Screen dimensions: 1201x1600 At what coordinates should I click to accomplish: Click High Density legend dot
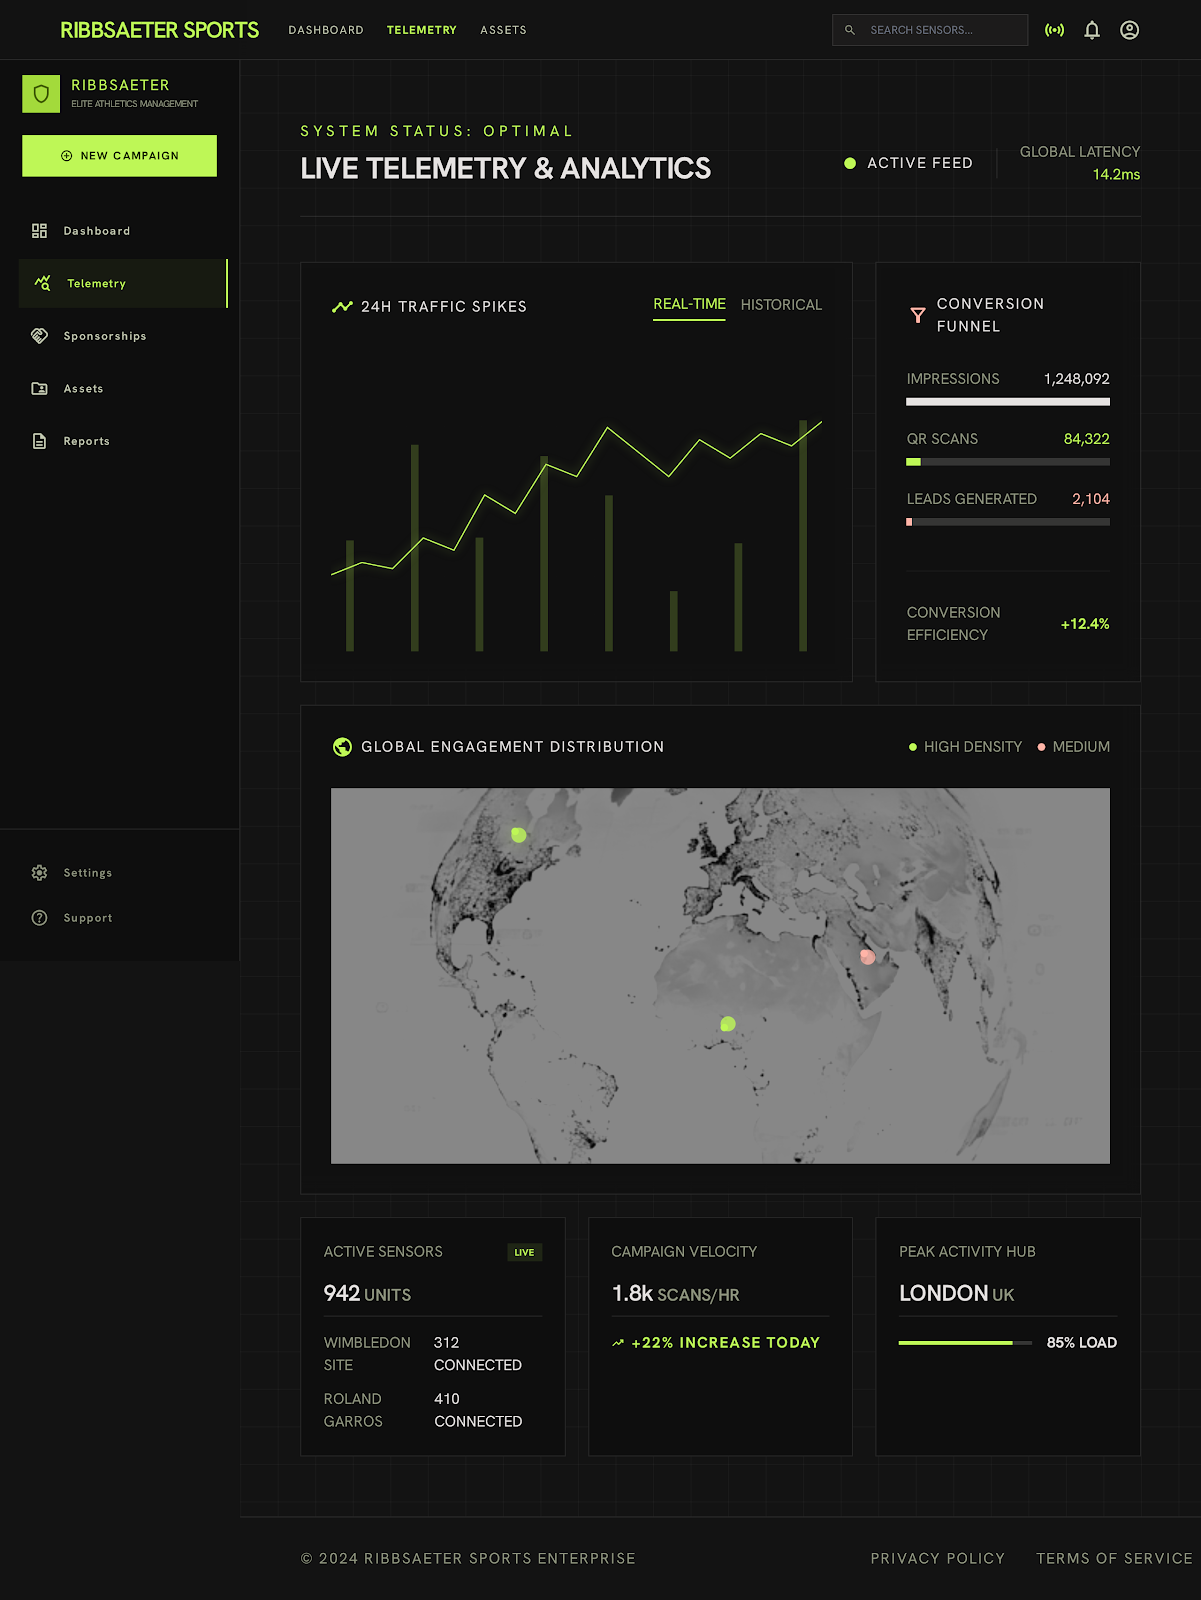(913, 747)
